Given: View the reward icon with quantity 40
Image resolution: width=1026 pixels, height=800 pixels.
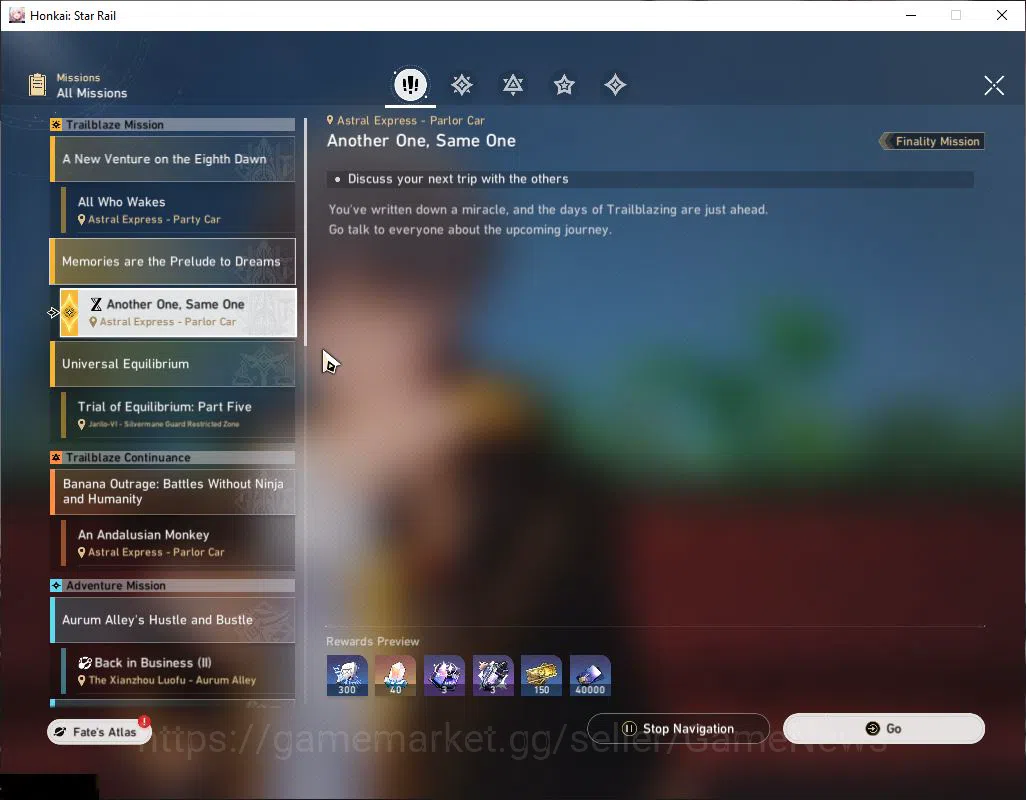Looking at the screenshot, I should pos(395,676).
